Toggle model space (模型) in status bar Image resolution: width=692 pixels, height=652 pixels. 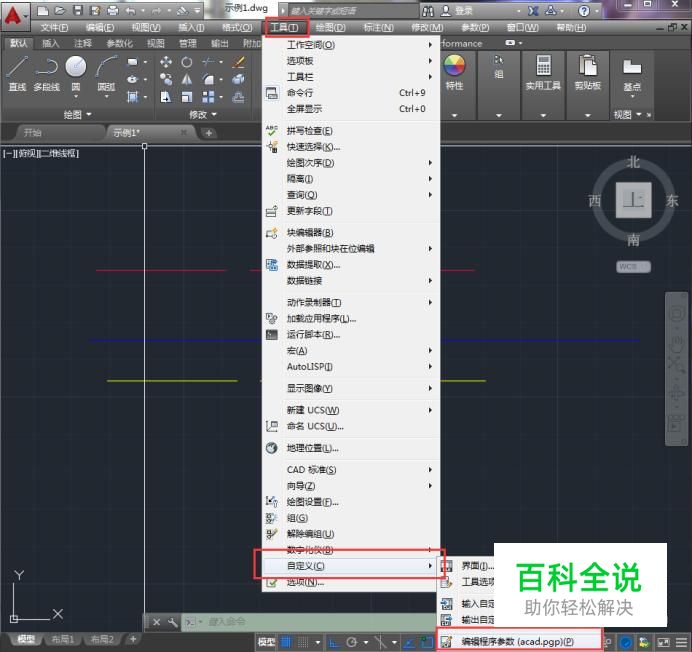point(267,642)
